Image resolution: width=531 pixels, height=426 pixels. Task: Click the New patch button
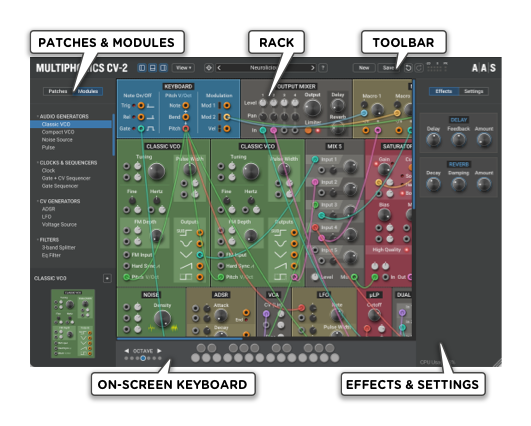(x=364, y=68)
